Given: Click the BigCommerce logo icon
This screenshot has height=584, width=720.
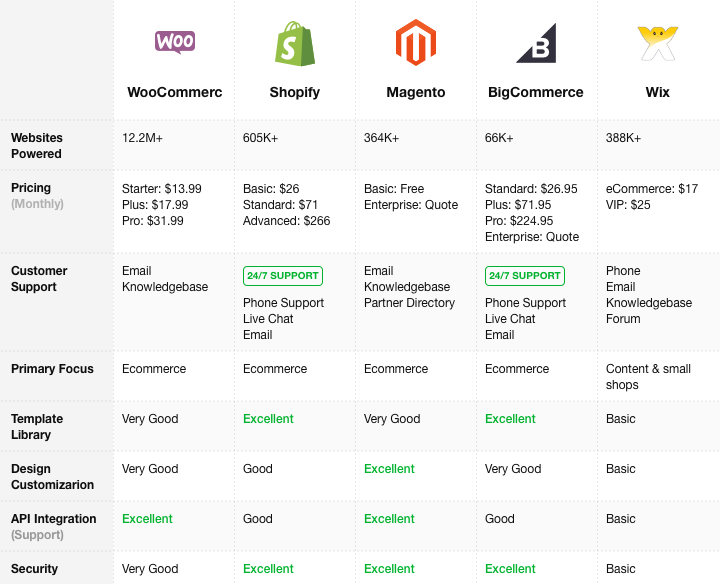Looking at the screenshot, I should pyautogui.click(x=536, y=43).
